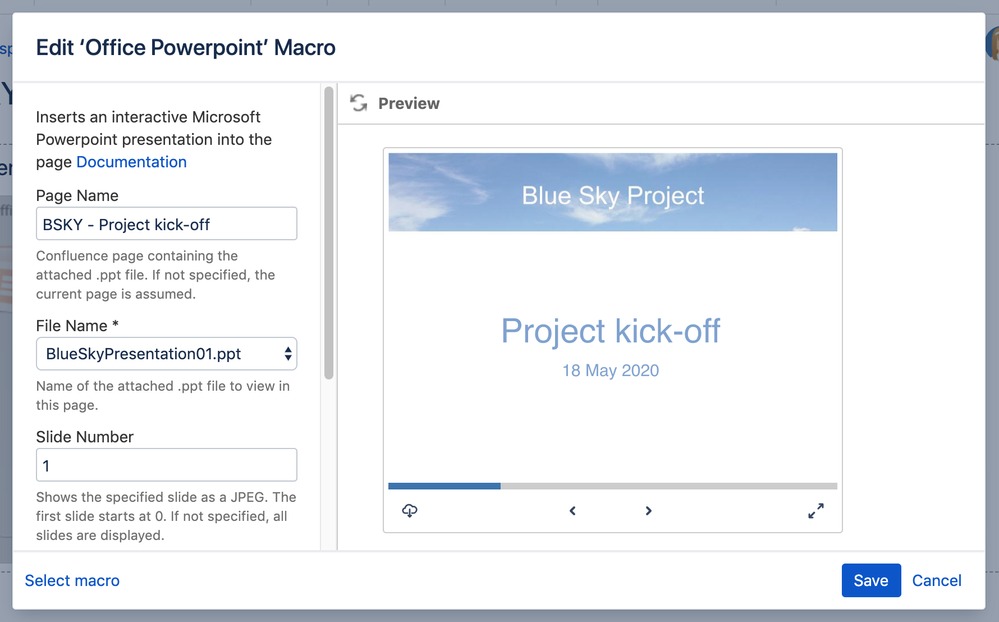Expand the preview to full screen
Screen dimensions: 999x622
[816, 510]
